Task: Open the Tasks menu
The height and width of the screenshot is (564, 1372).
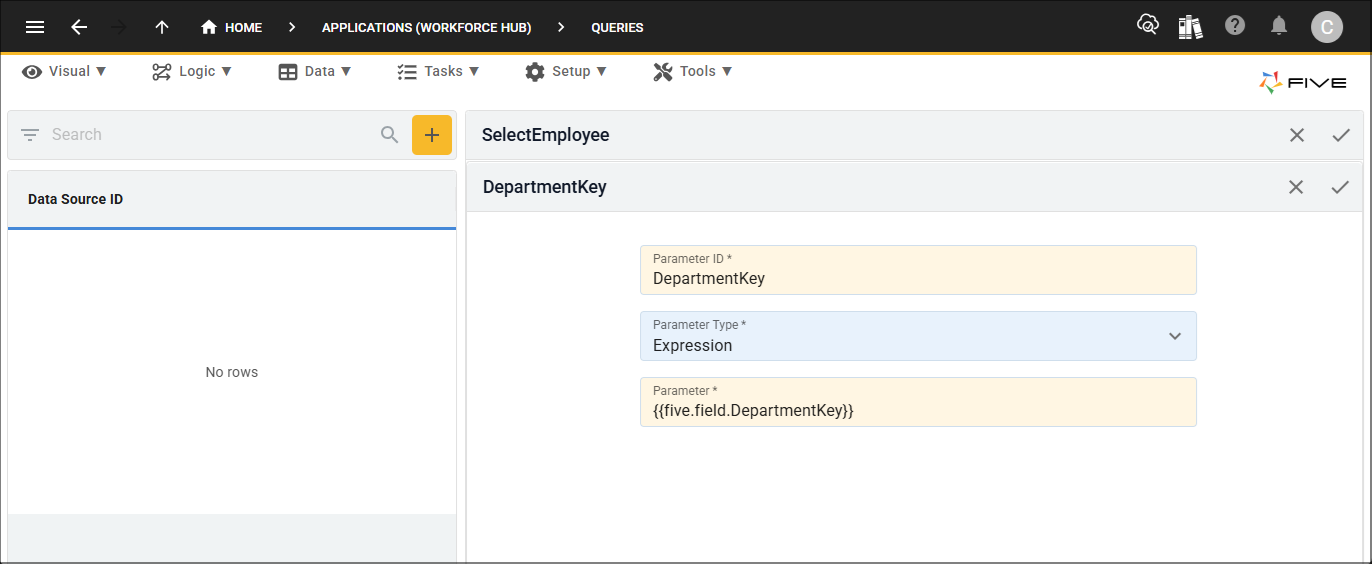Action: click(438, 71)
